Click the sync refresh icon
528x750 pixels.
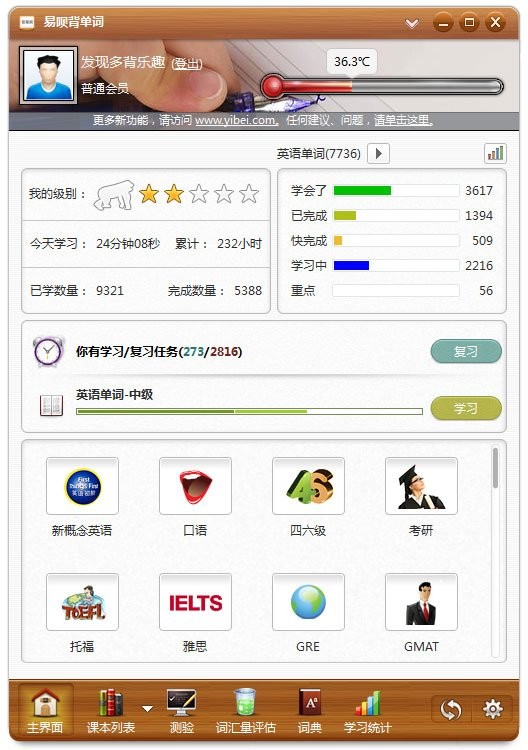pos(451,709)
